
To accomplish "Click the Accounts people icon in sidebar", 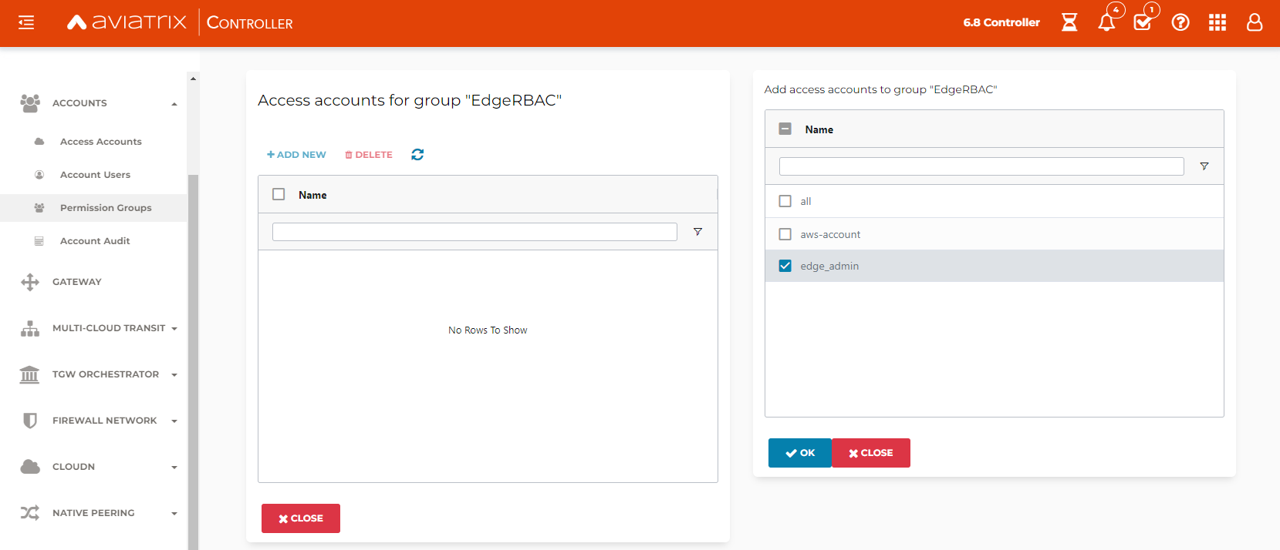I will [30, 103].
